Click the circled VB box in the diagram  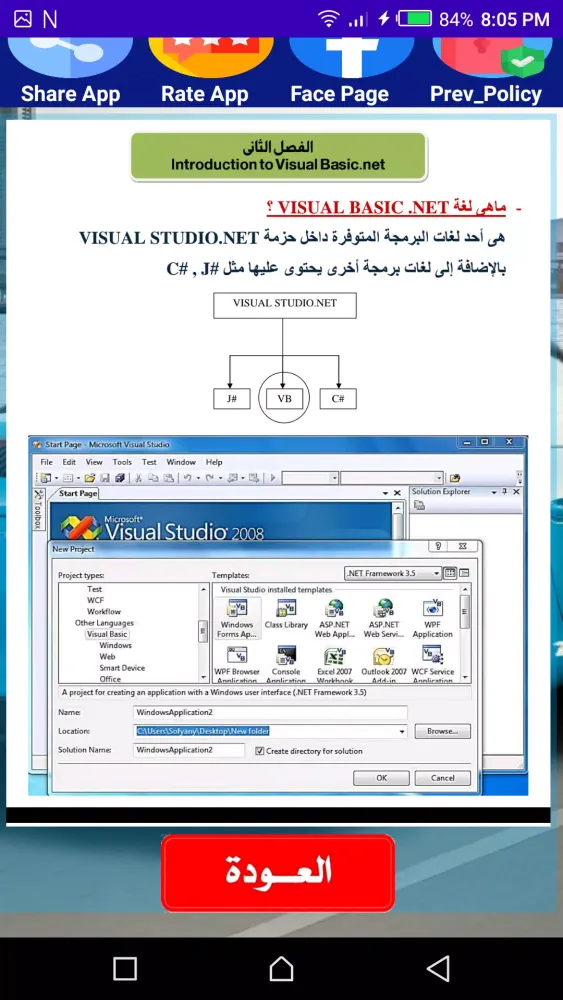pyautogui.click(x=284, y=398)
